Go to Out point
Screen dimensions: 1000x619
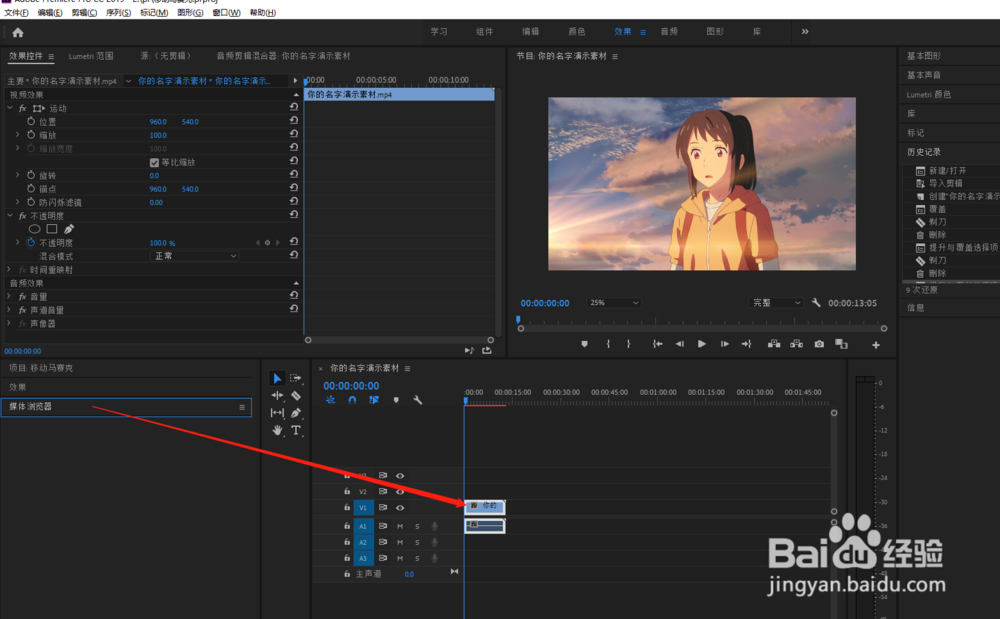[x=747, y=344]
